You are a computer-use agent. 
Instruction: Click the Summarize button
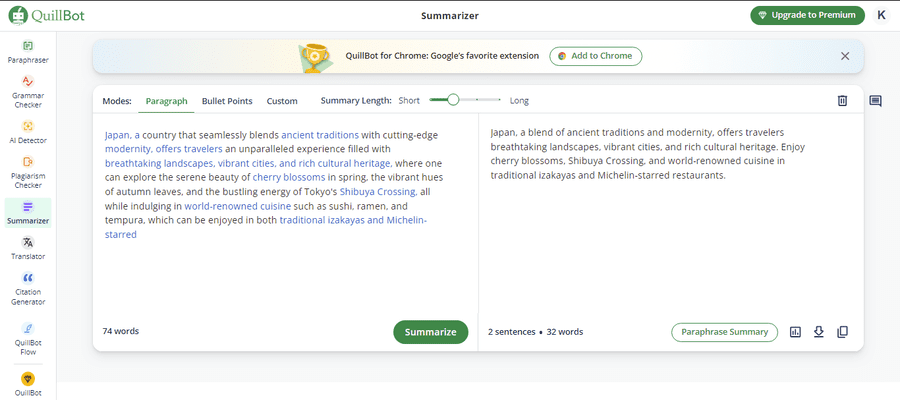[430, 332]
